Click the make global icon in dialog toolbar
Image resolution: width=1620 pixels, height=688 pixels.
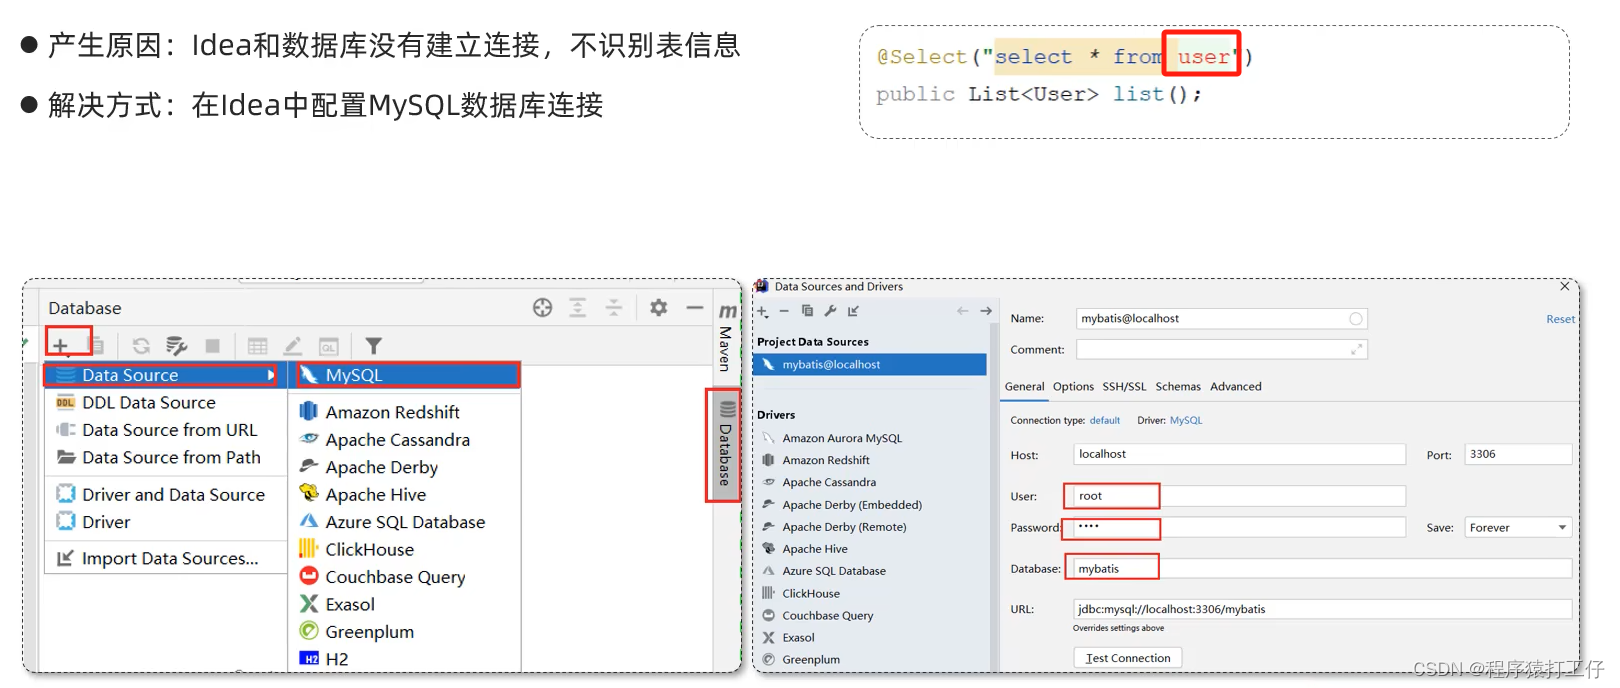click(853, 311)
